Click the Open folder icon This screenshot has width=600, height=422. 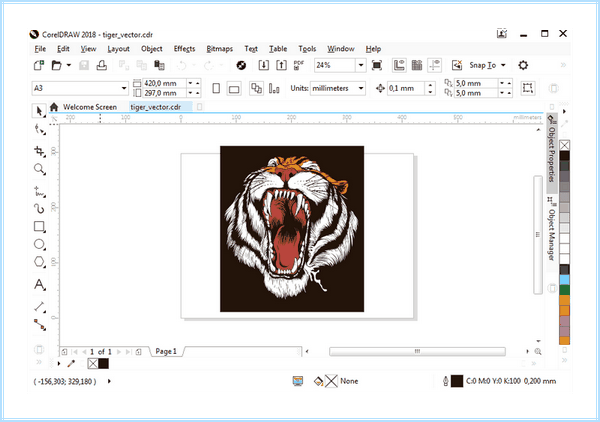(x=57, y=65)
